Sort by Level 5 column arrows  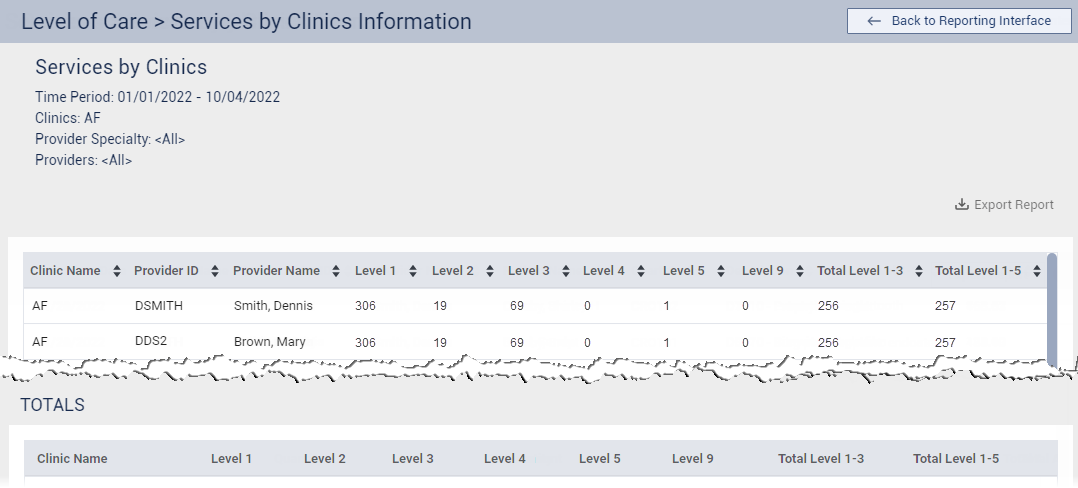coord(721,271)
